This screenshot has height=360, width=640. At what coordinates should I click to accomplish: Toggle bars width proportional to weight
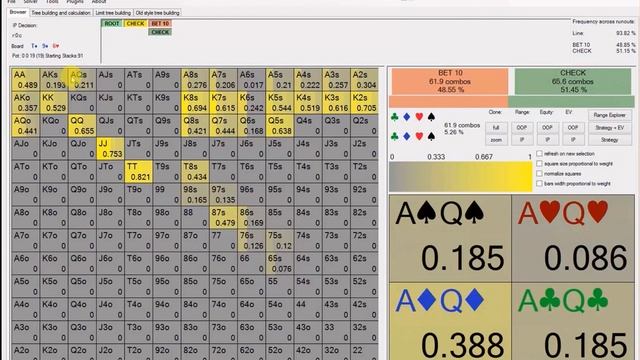539,183
